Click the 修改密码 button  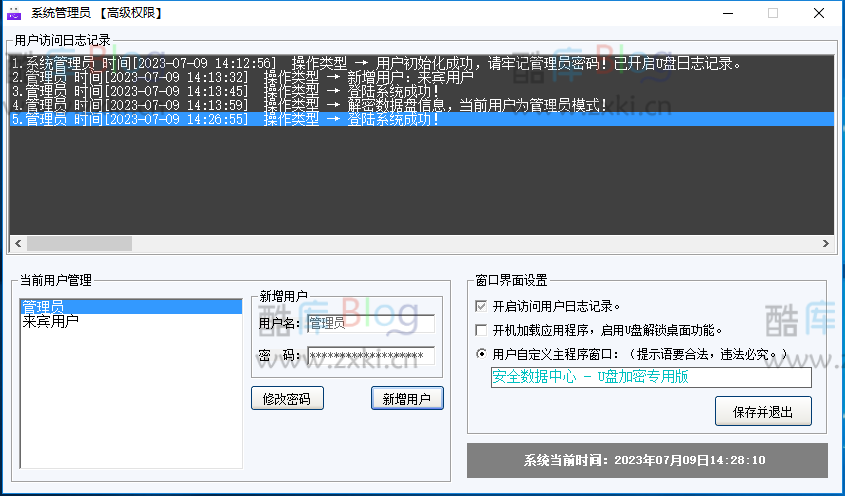coord(287,398)
